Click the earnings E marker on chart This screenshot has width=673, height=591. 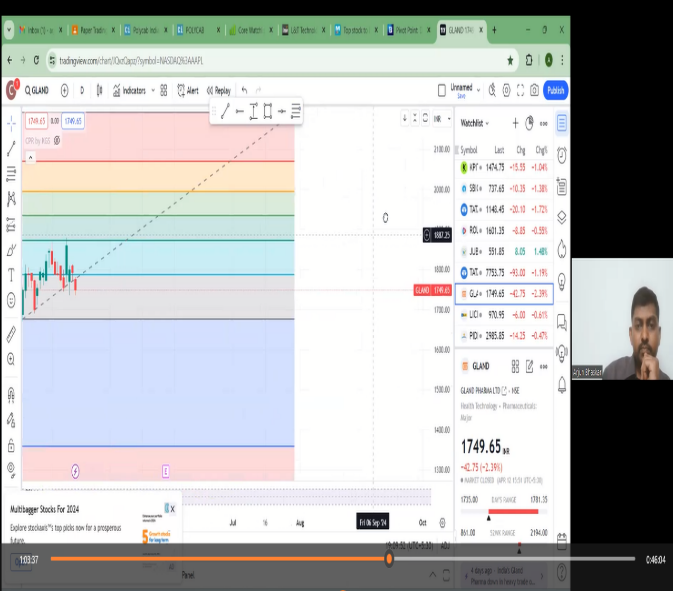(x=166, y=471)
